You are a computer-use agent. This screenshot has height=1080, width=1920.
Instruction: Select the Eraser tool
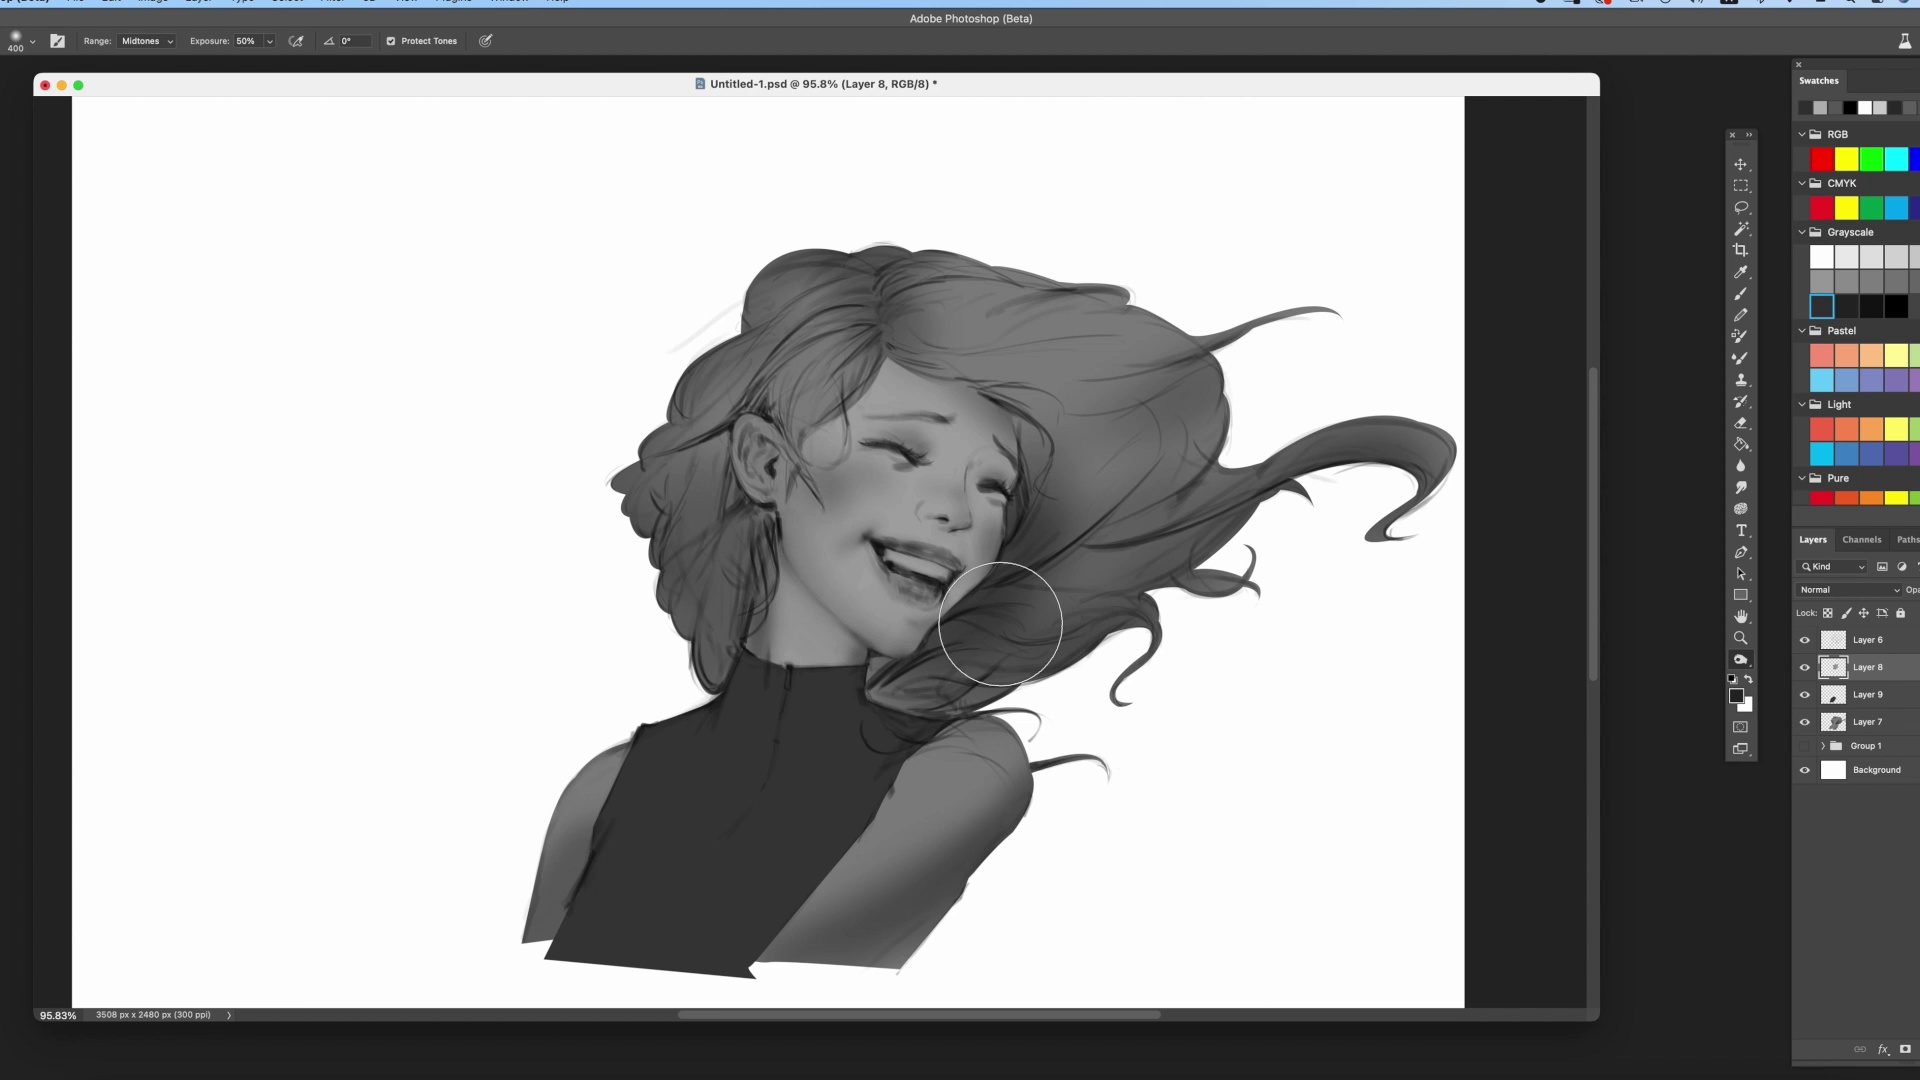(1741, 423)
